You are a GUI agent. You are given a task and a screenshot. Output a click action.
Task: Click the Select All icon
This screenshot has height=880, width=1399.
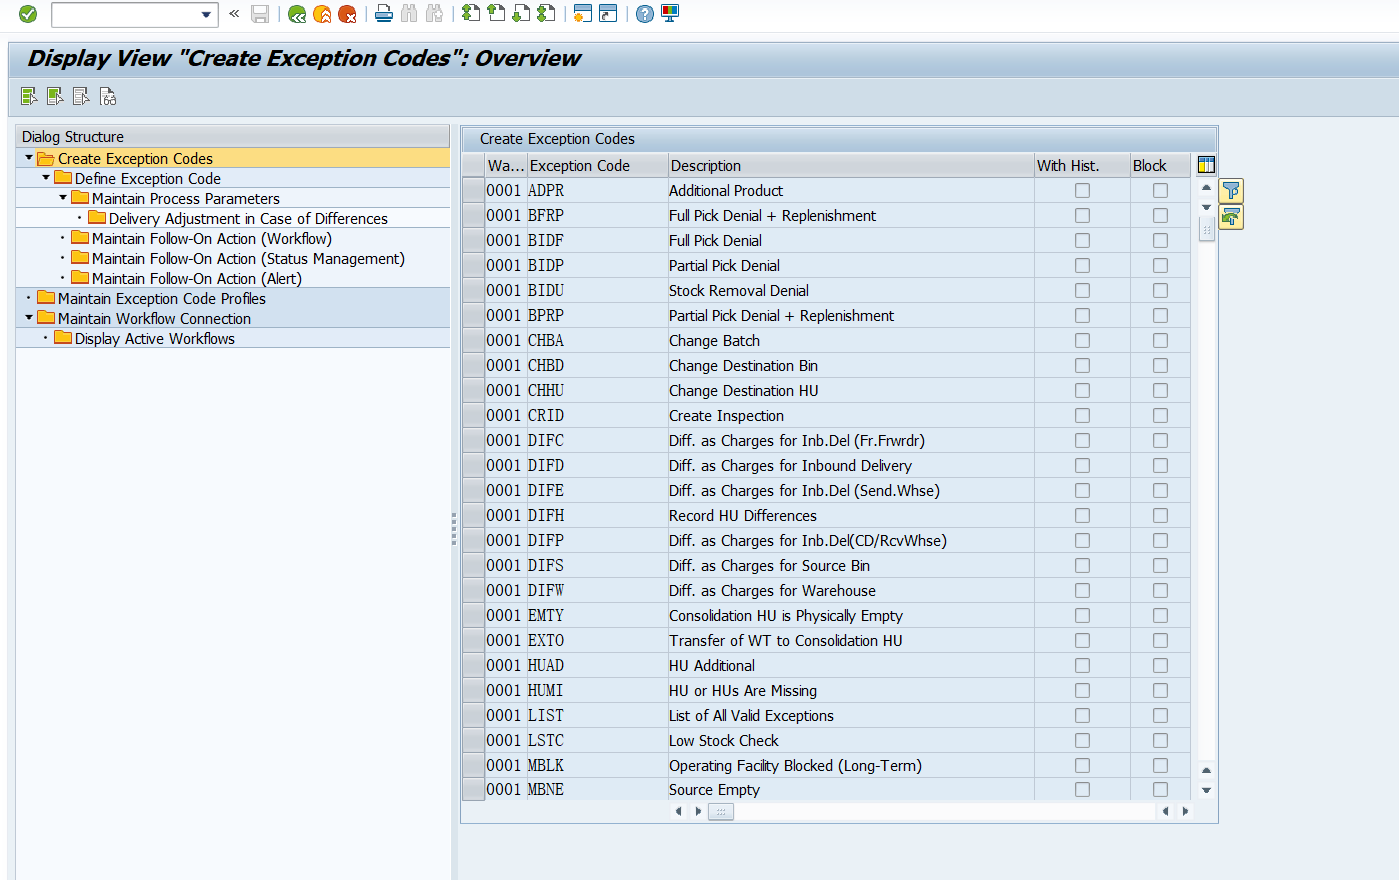click(29, 97)
